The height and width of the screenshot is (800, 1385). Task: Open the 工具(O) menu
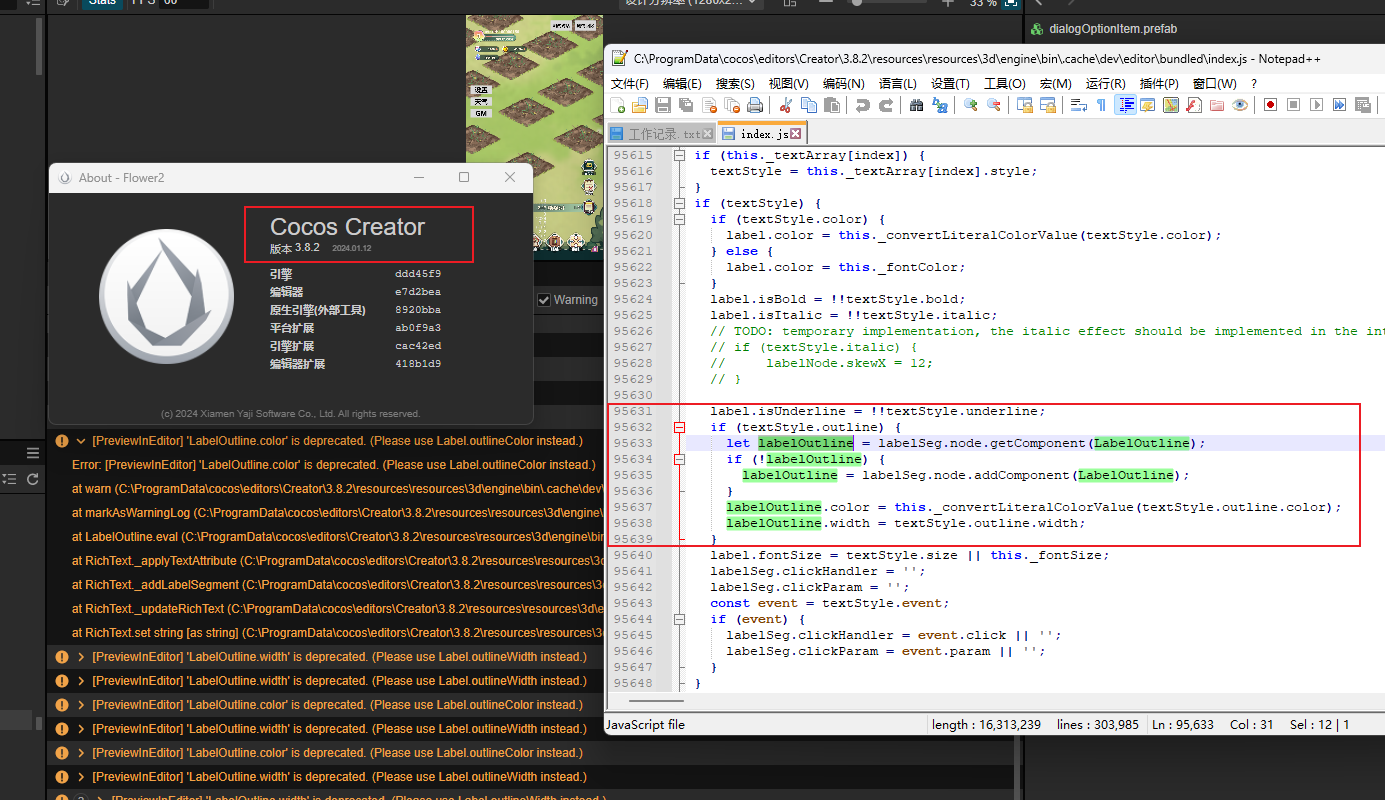pyautogui.click(x=1004, y=84)
